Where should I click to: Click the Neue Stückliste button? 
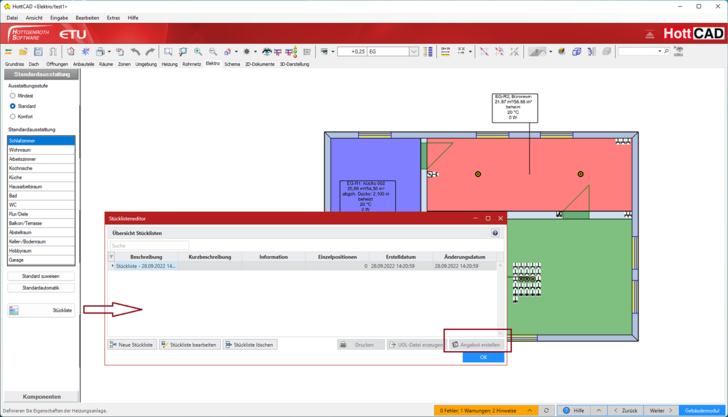pos(132,344)
